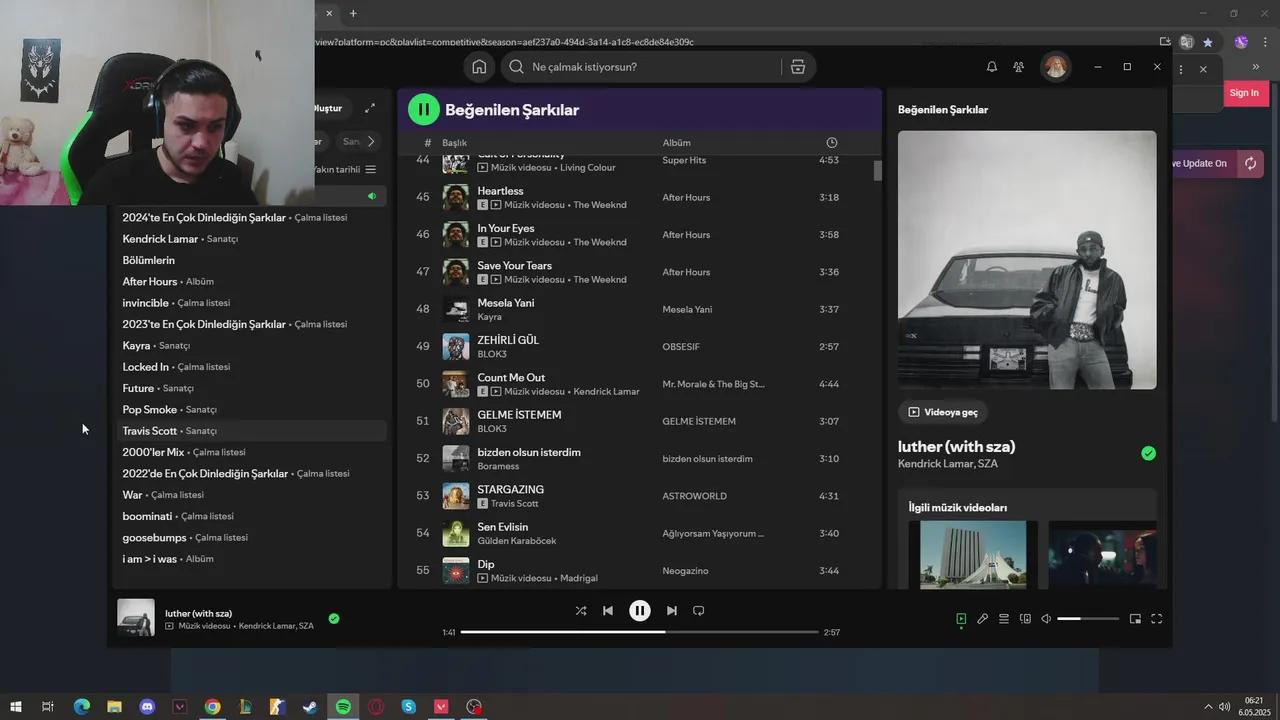Open the luther now-playing video artwork

point(1027,260)
